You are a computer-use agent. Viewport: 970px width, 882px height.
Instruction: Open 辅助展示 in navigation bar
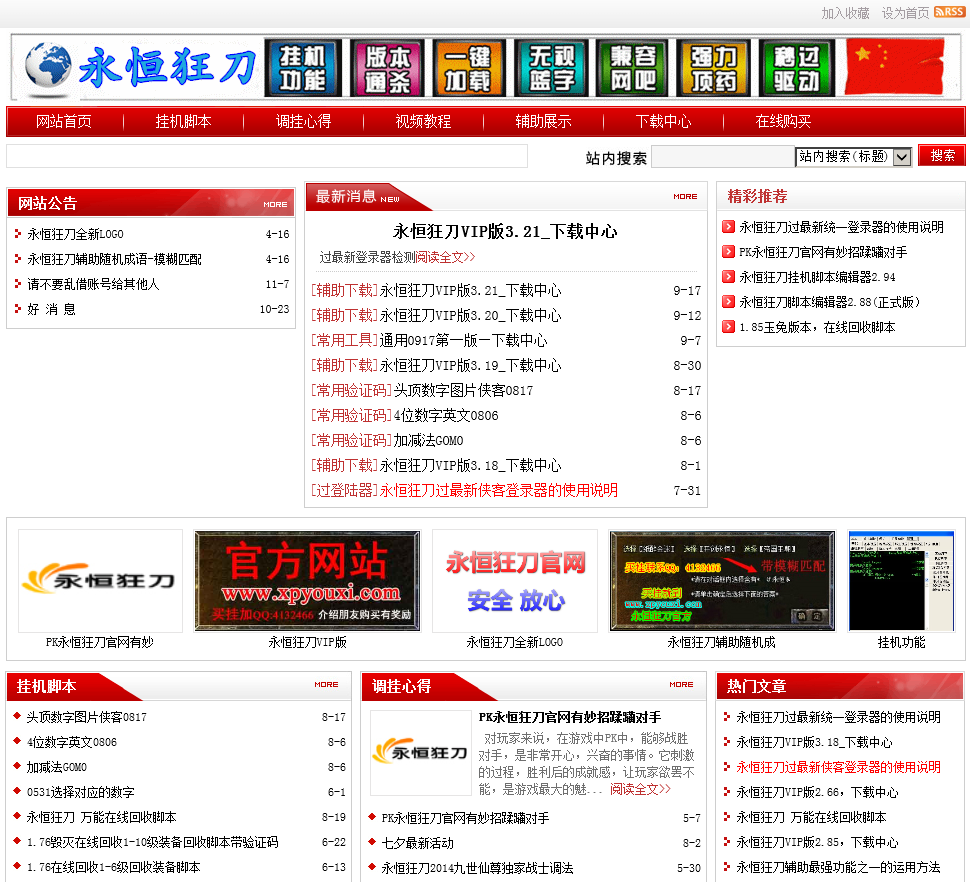tap(544, 121)
